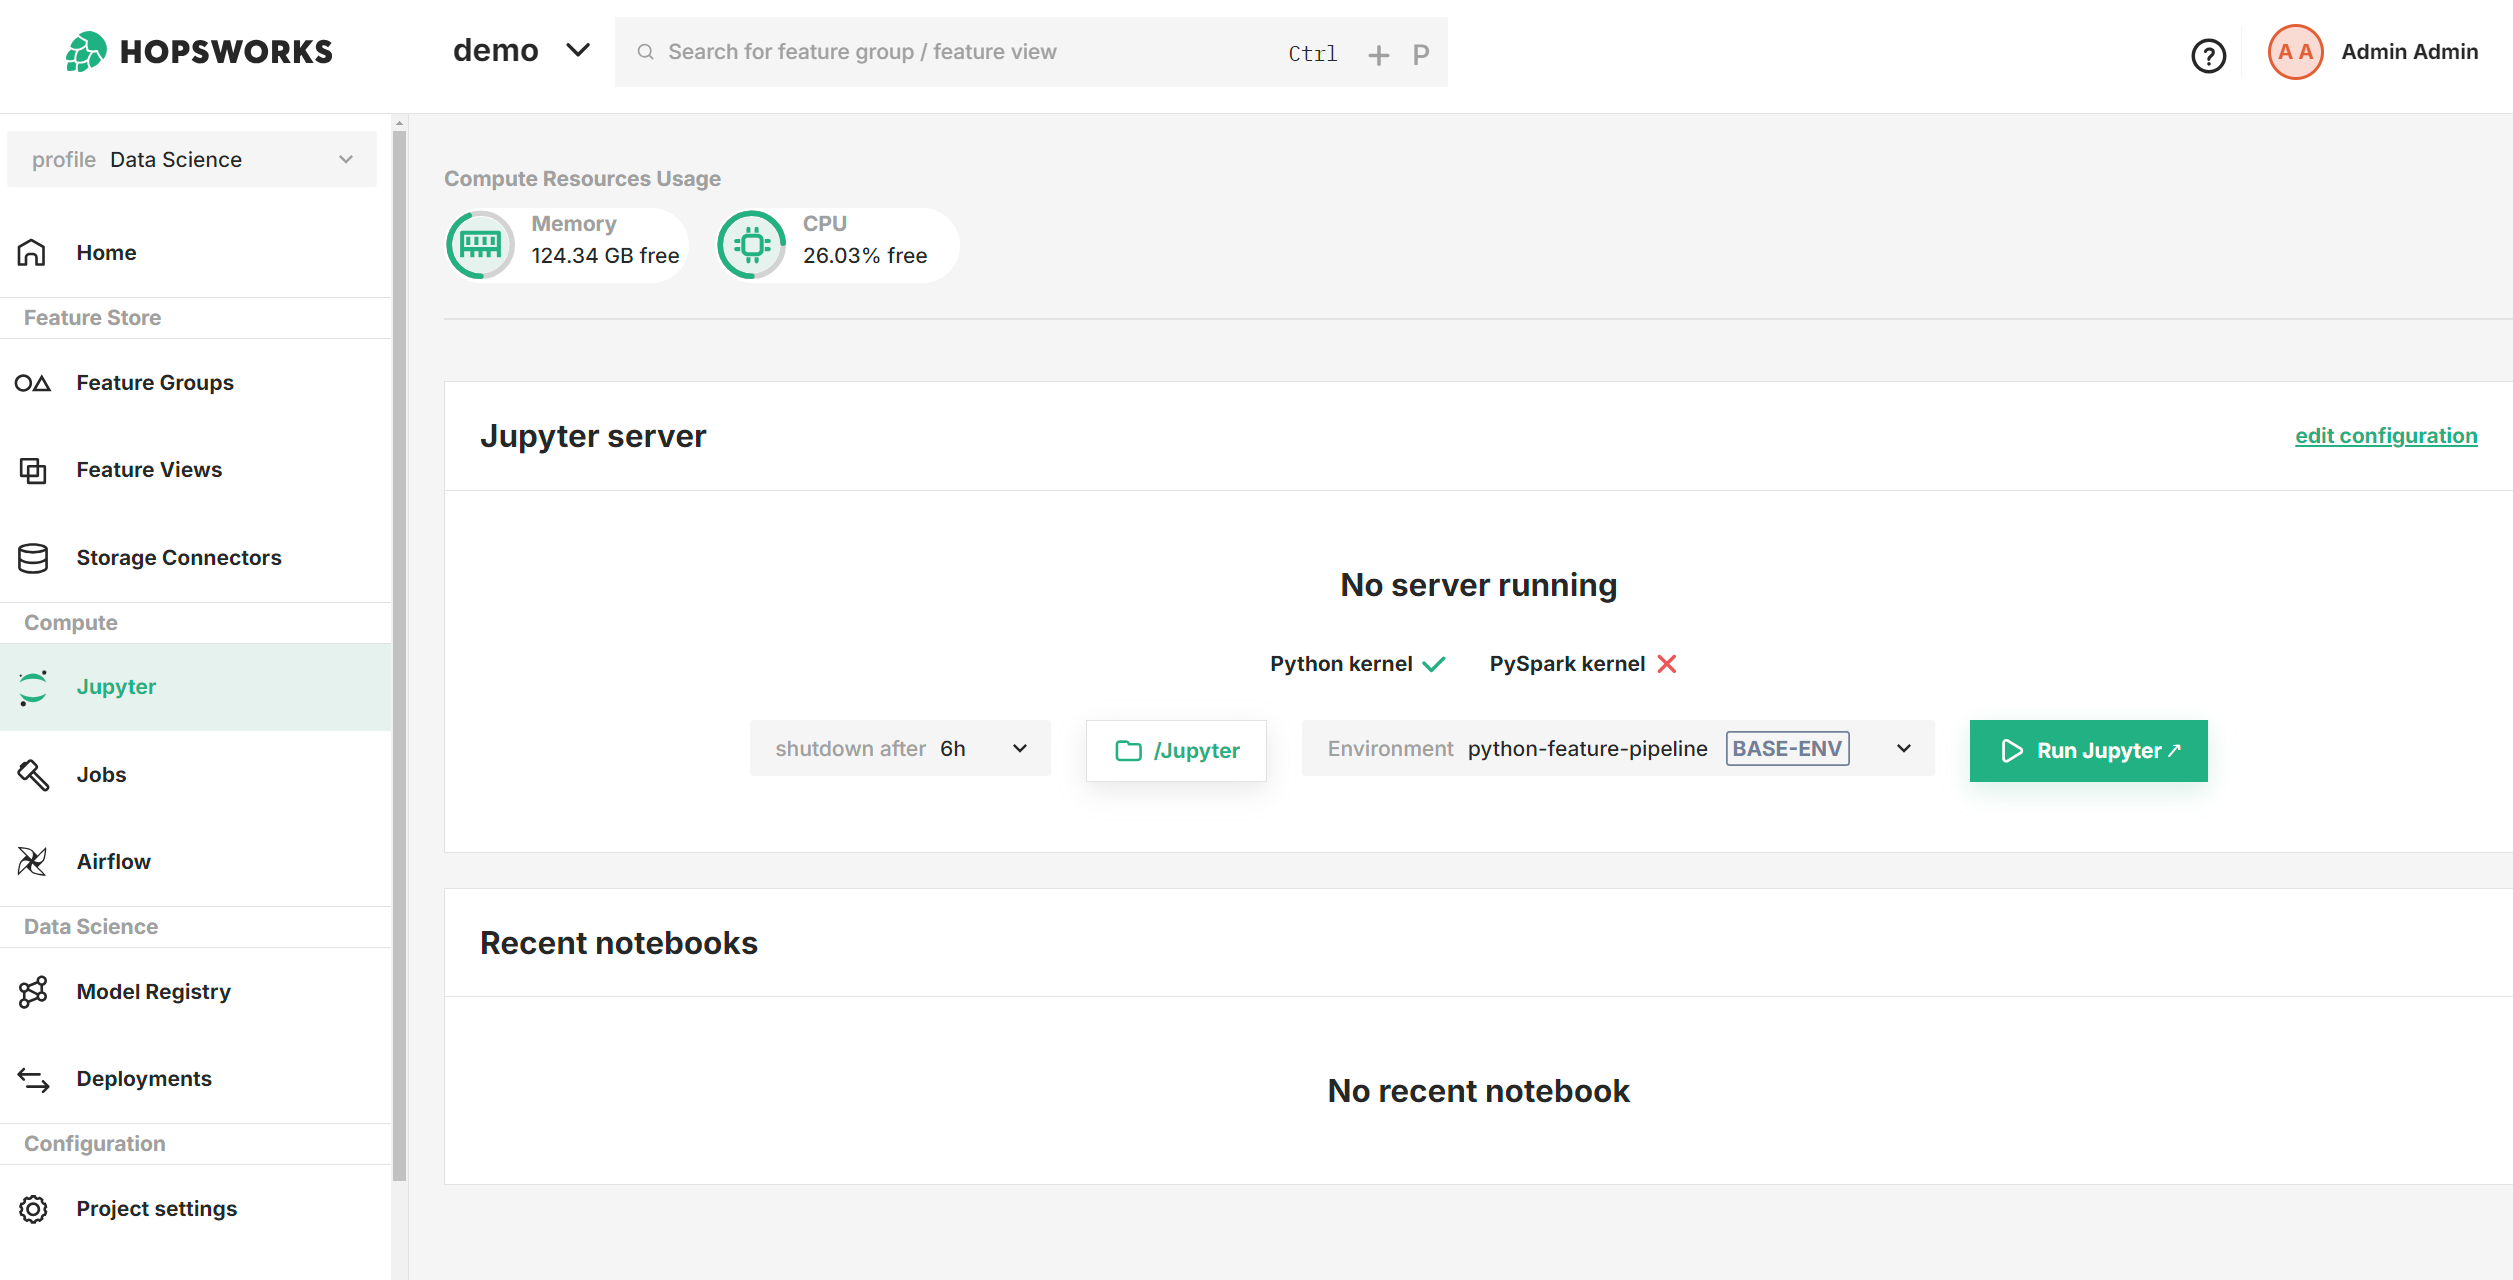Expand the Environment python-feature-pipeline dropdown

point(1902,748)
